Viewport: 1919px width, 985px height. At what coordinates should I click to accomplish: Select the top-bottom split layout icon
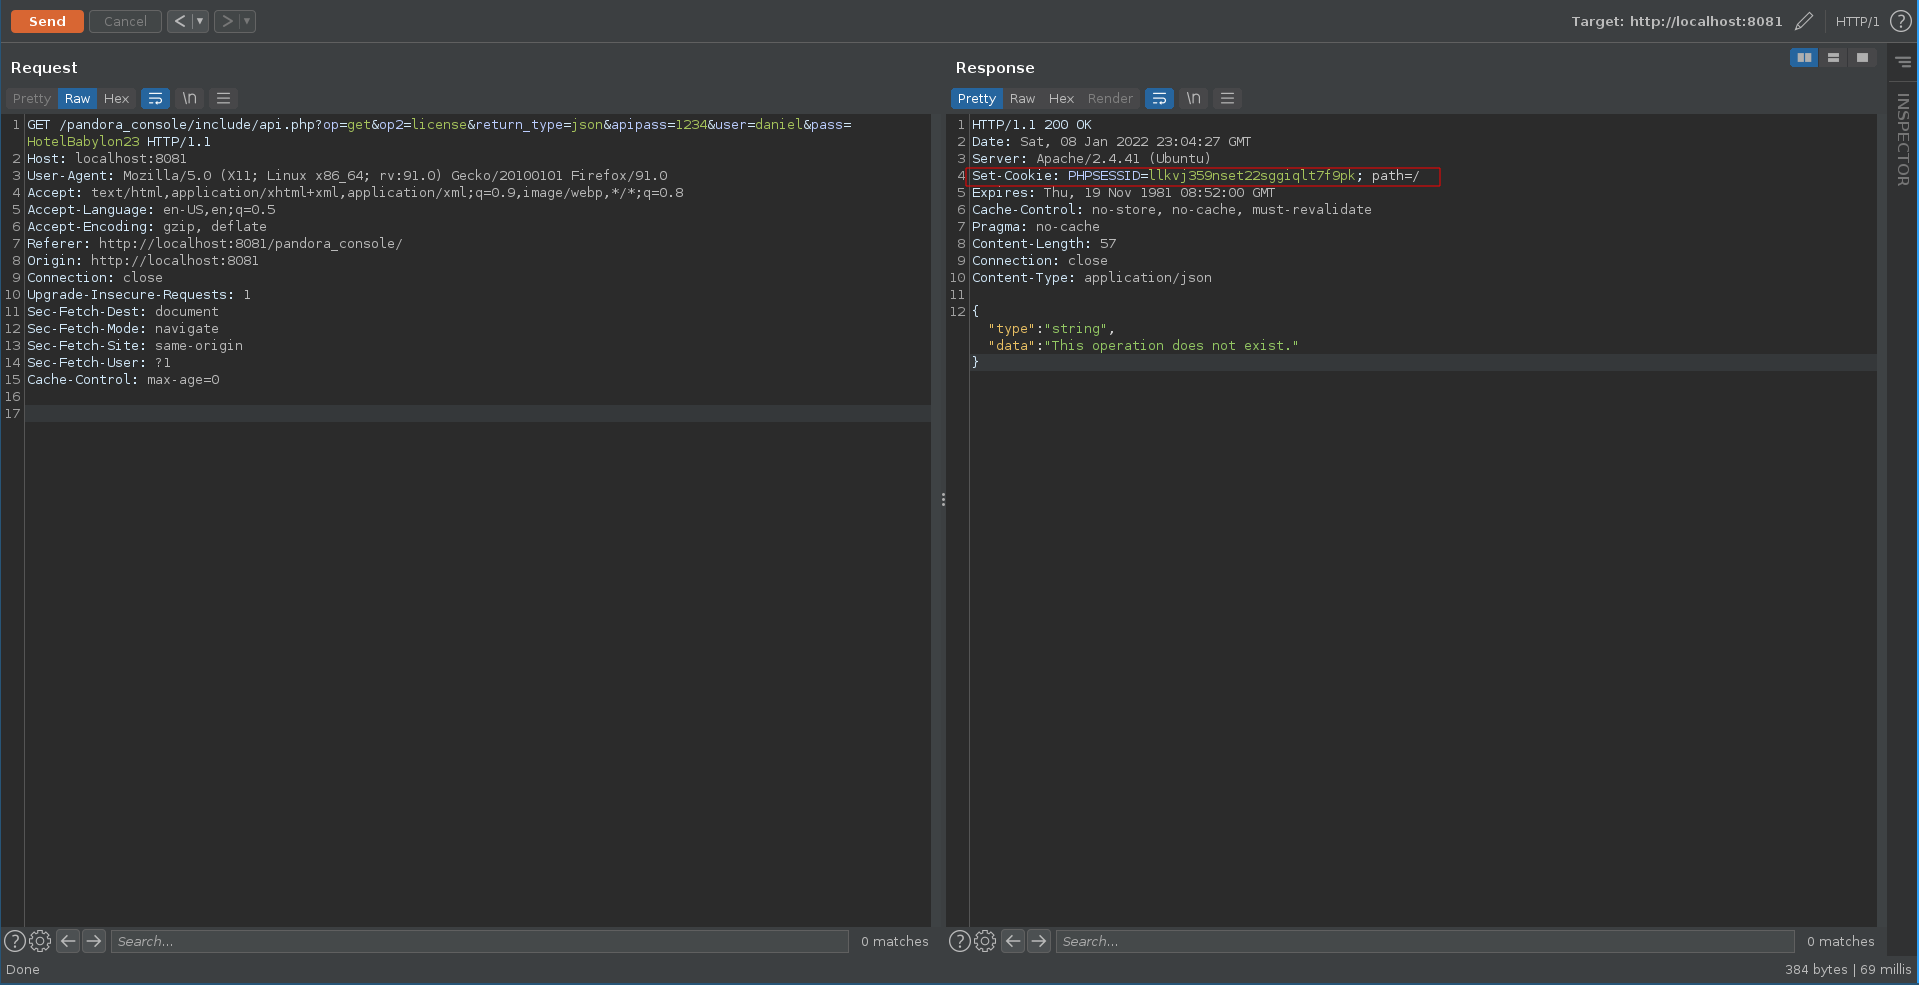[1832, 58]
